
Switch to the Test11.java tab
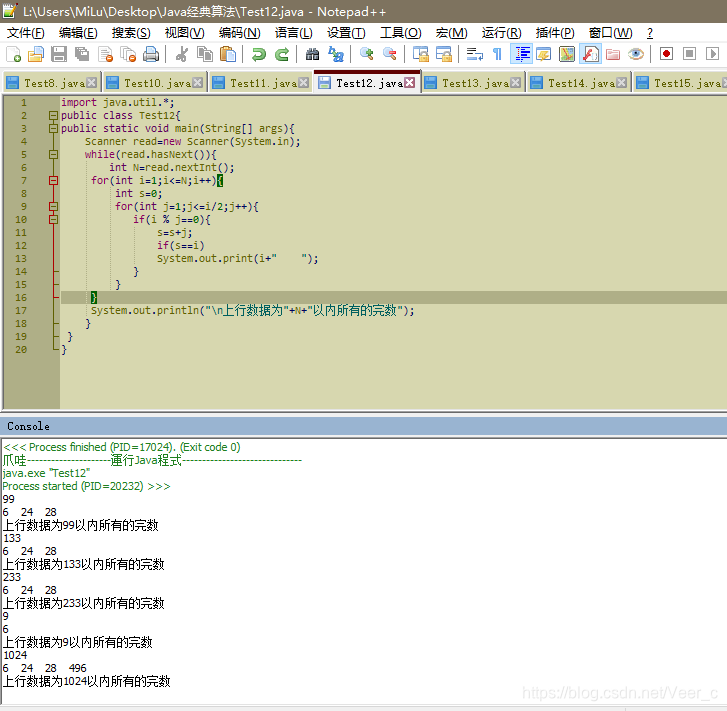260,83
